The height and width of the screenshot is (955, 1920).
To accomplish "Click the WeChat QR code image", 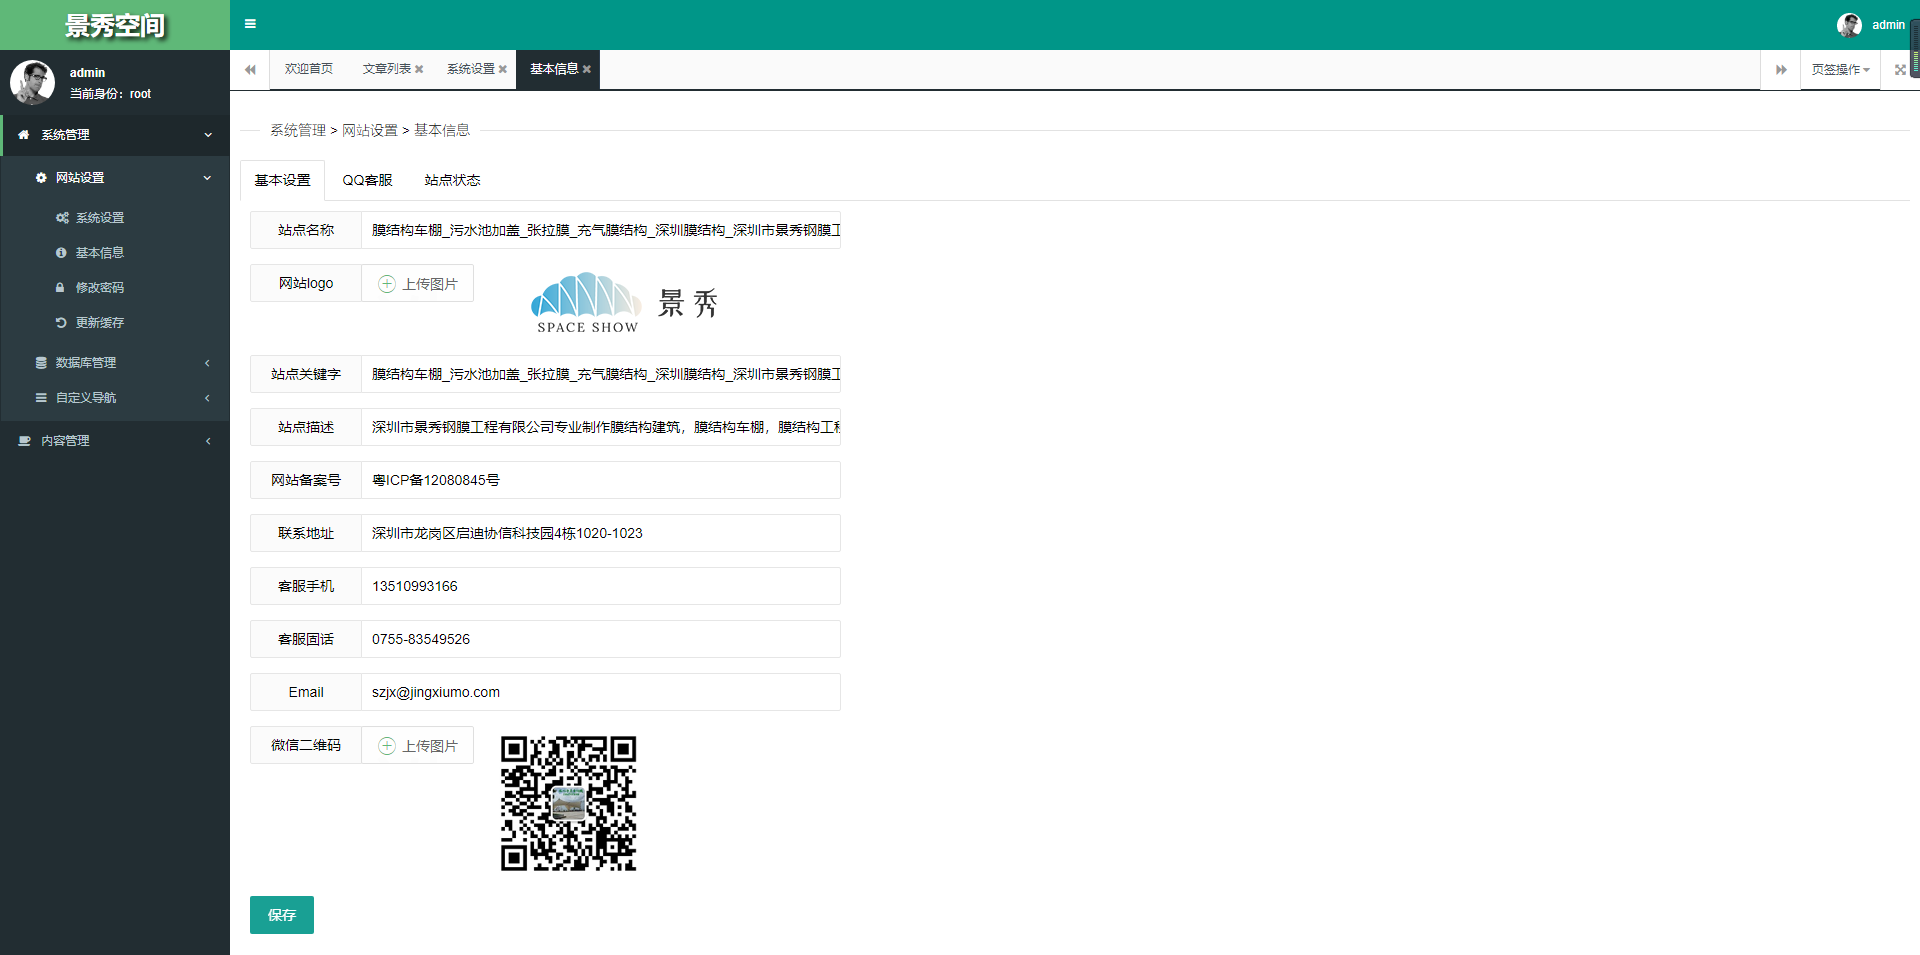I will (x=568, y=804).
